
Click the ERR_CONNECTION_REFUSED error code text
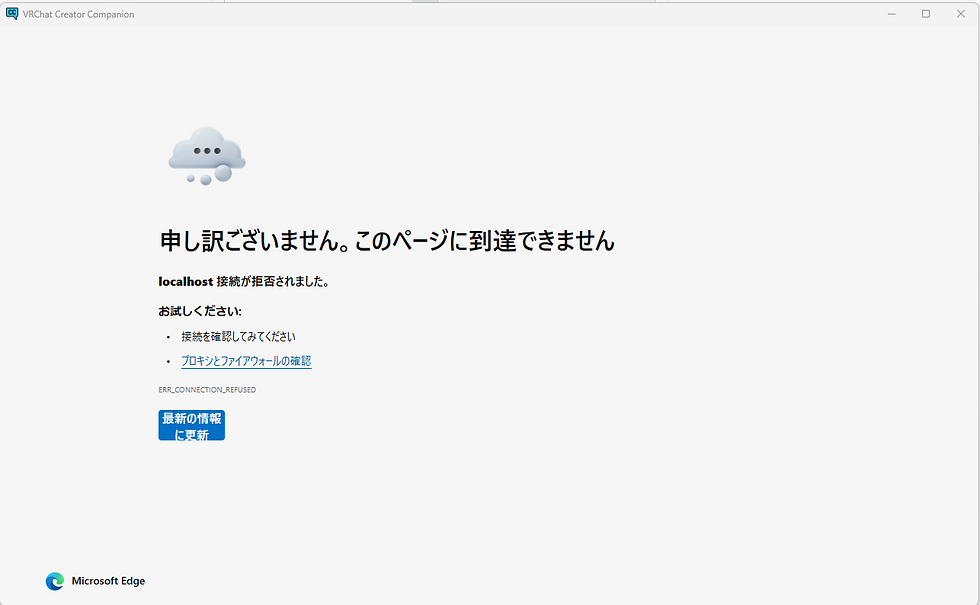(x=206, y=389)
